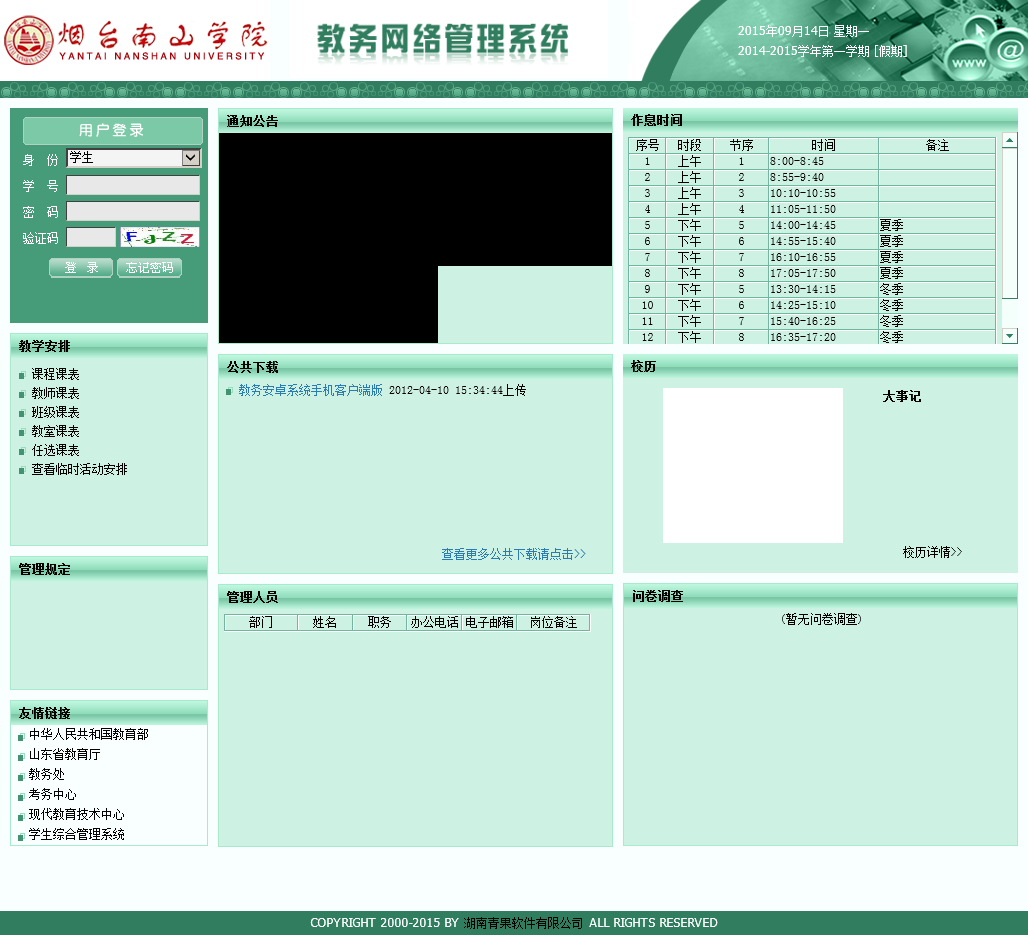Open the 校历详情>> calendar details link

(932, 552)
